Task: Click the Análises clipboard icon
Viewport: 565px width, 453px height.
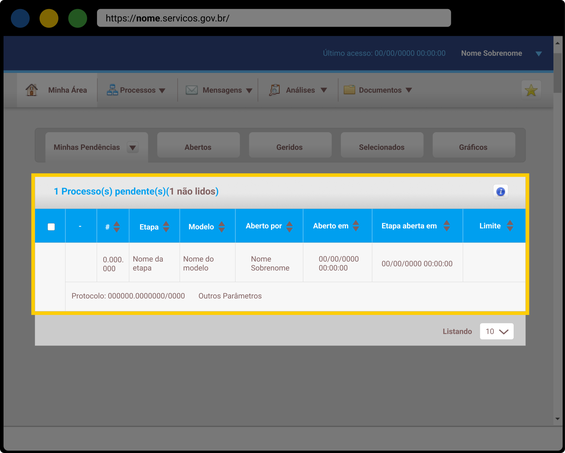Action: 275,90
